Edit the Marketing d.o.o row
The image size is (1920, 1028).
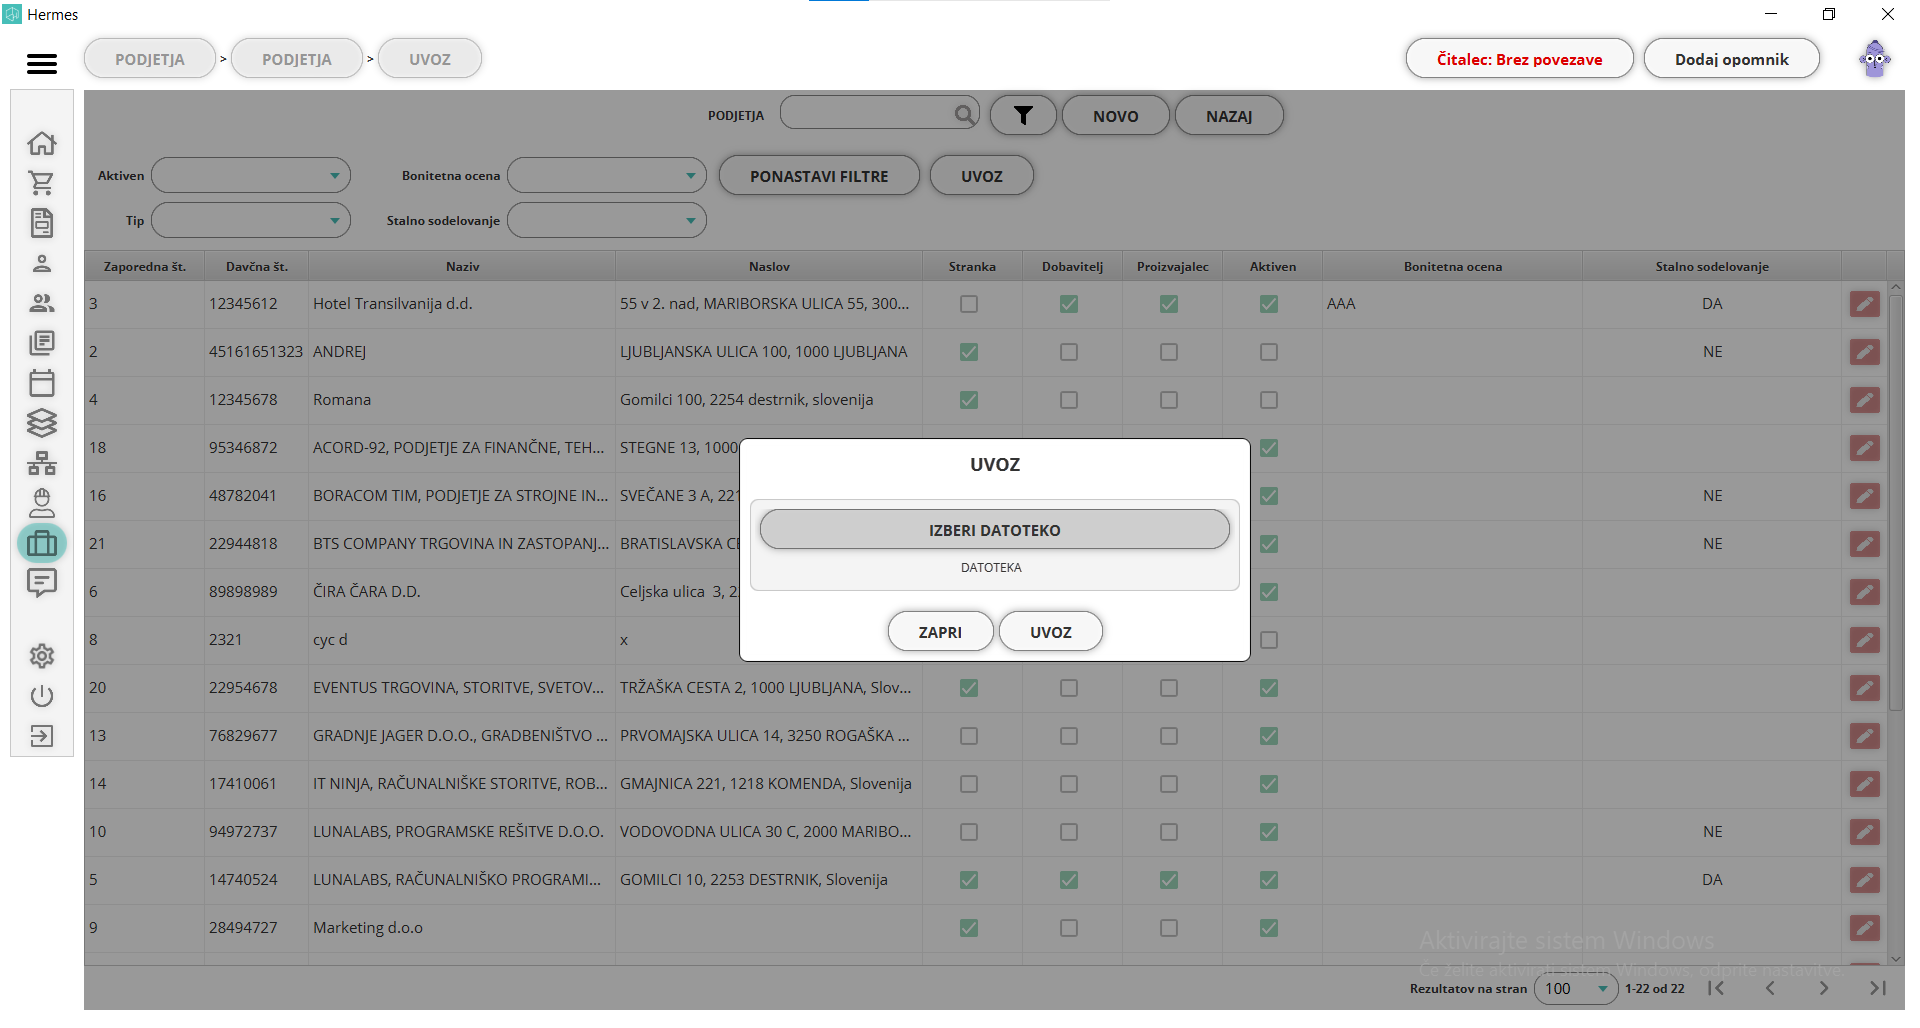1864,928
